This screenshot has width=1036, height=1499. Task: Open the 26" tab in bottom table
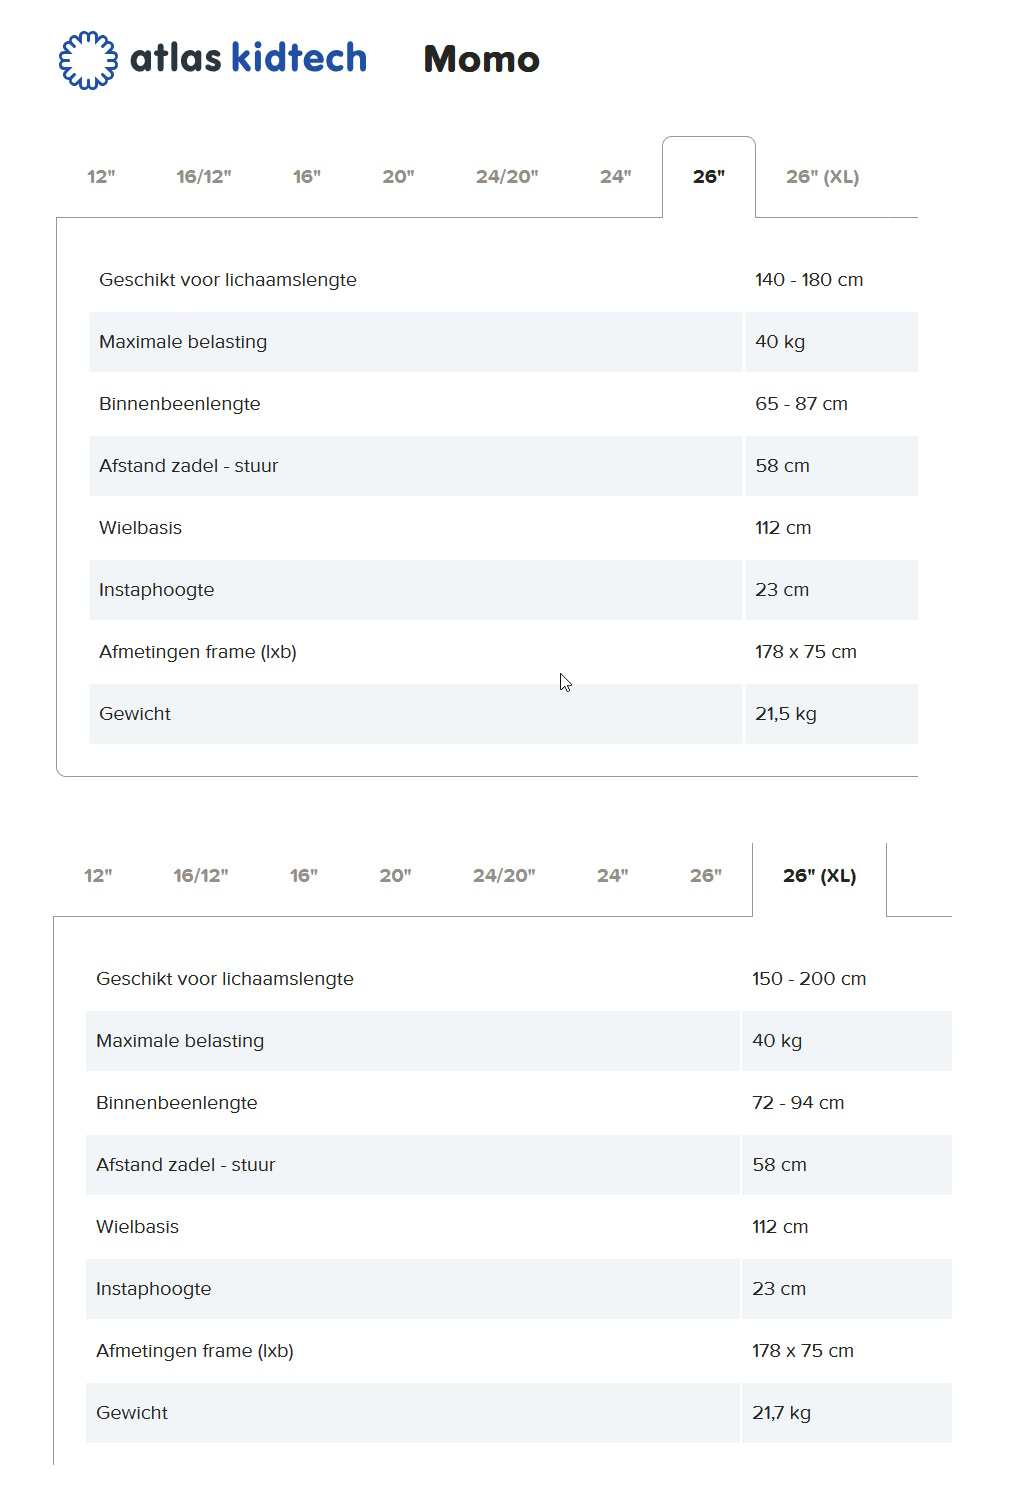click(x=706, y=876)
